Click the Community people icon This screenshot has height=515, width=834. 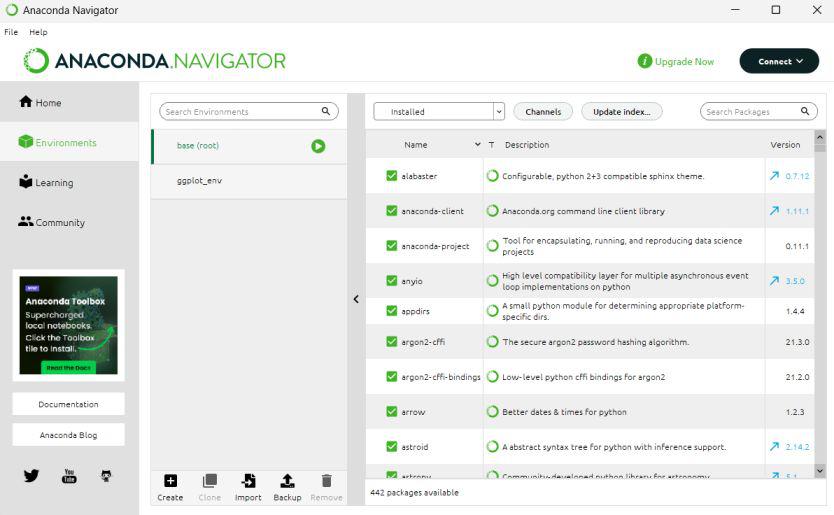(26, 221)
